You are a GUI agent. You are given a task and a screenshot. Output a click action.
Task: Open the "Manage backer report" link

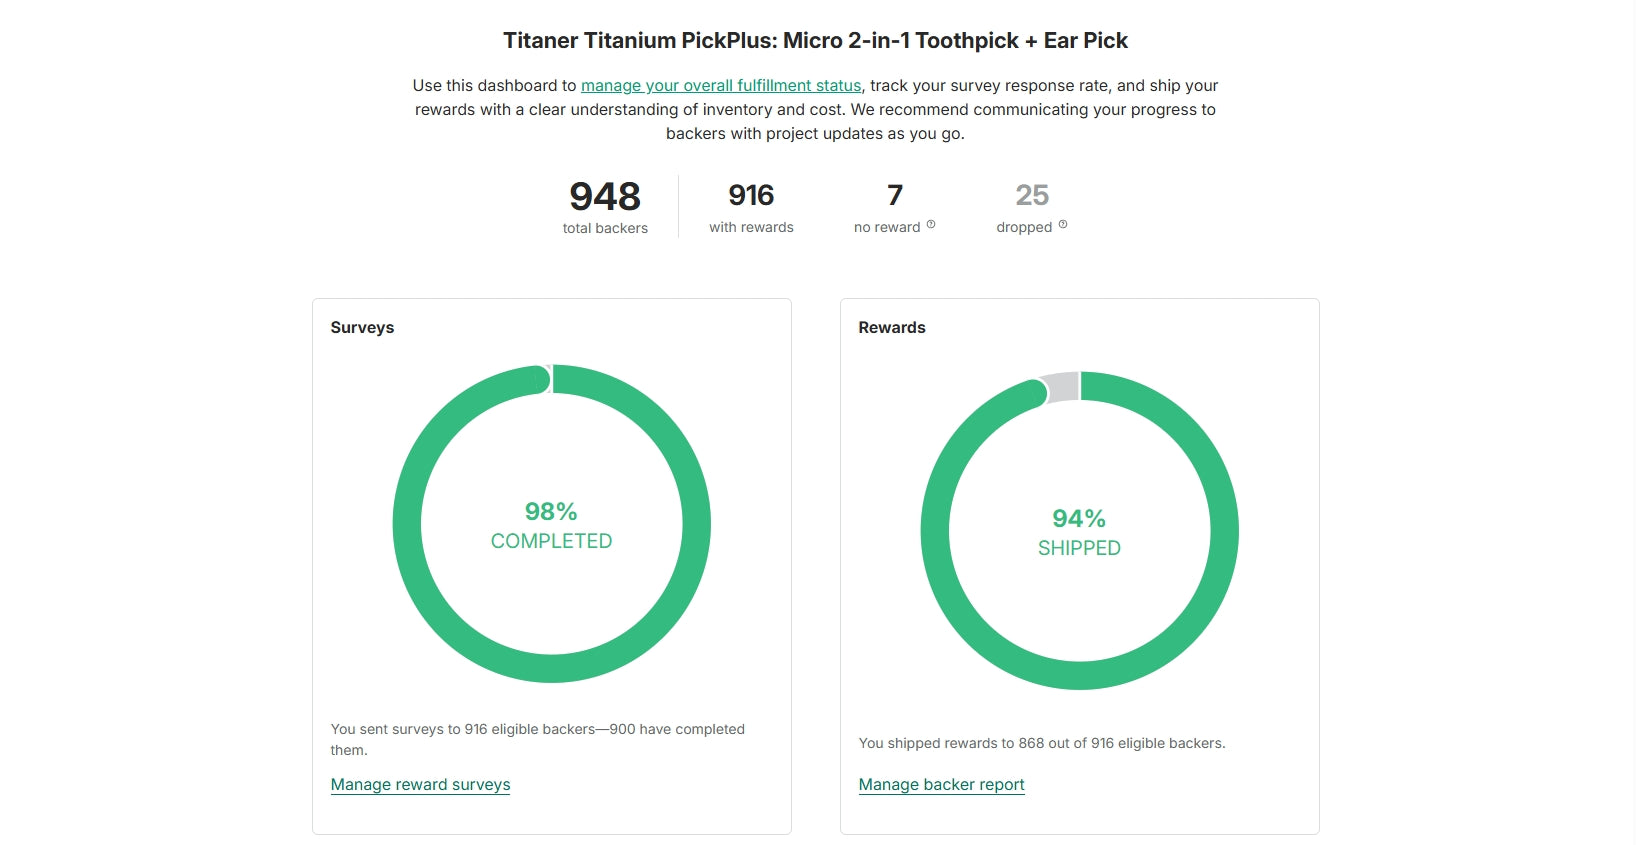coord(941,785)
